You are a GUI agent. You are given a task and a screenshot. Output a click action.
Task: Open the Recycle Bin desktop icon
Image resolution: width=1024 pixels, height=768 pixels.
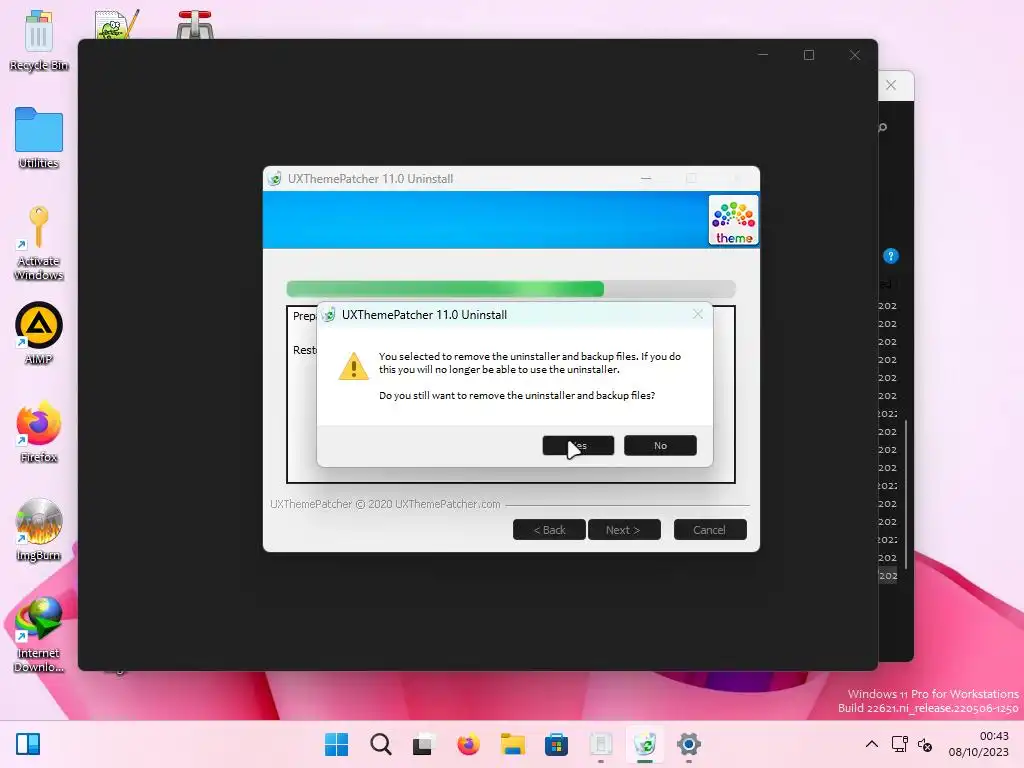39,40
